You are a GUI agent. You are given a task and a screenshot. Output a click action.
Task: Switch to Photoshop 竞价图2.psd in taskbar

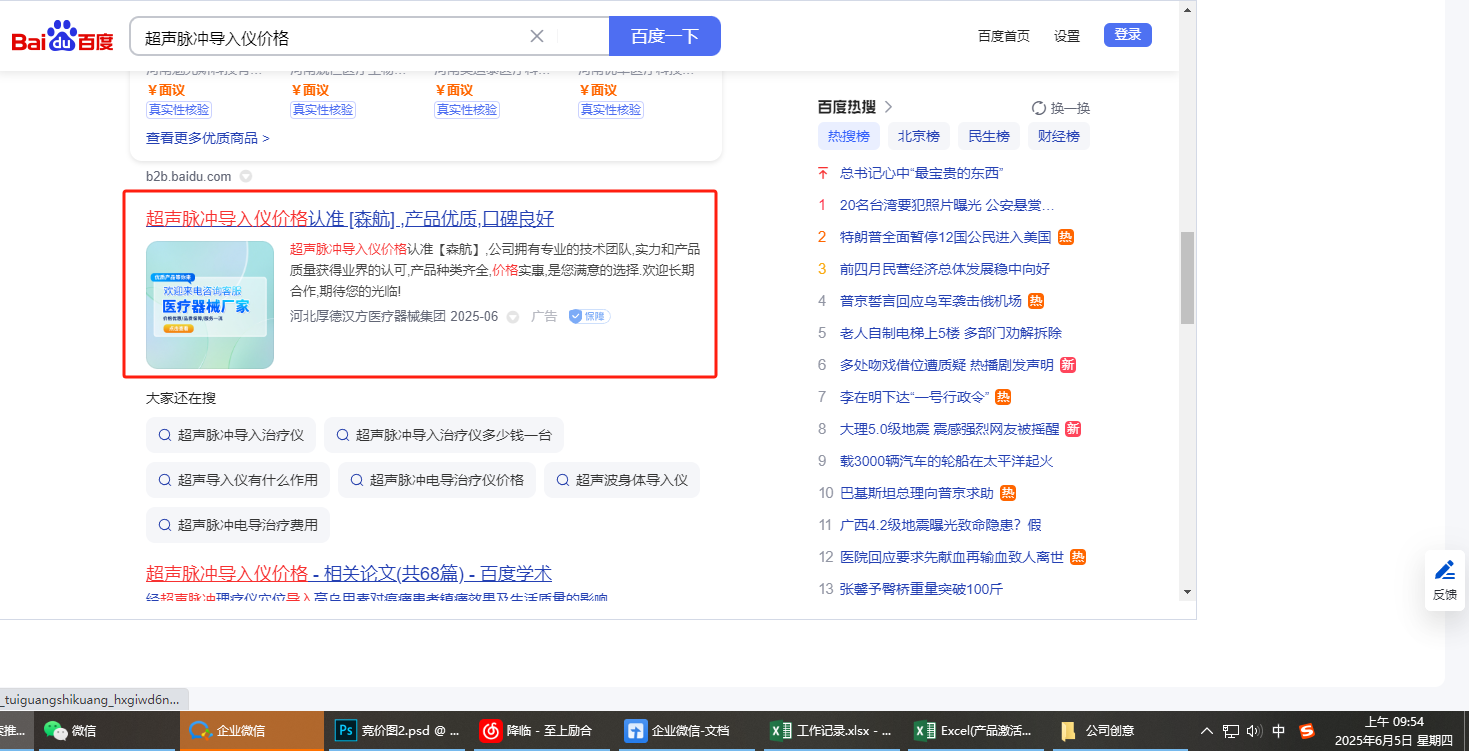(x=397, y=731)
